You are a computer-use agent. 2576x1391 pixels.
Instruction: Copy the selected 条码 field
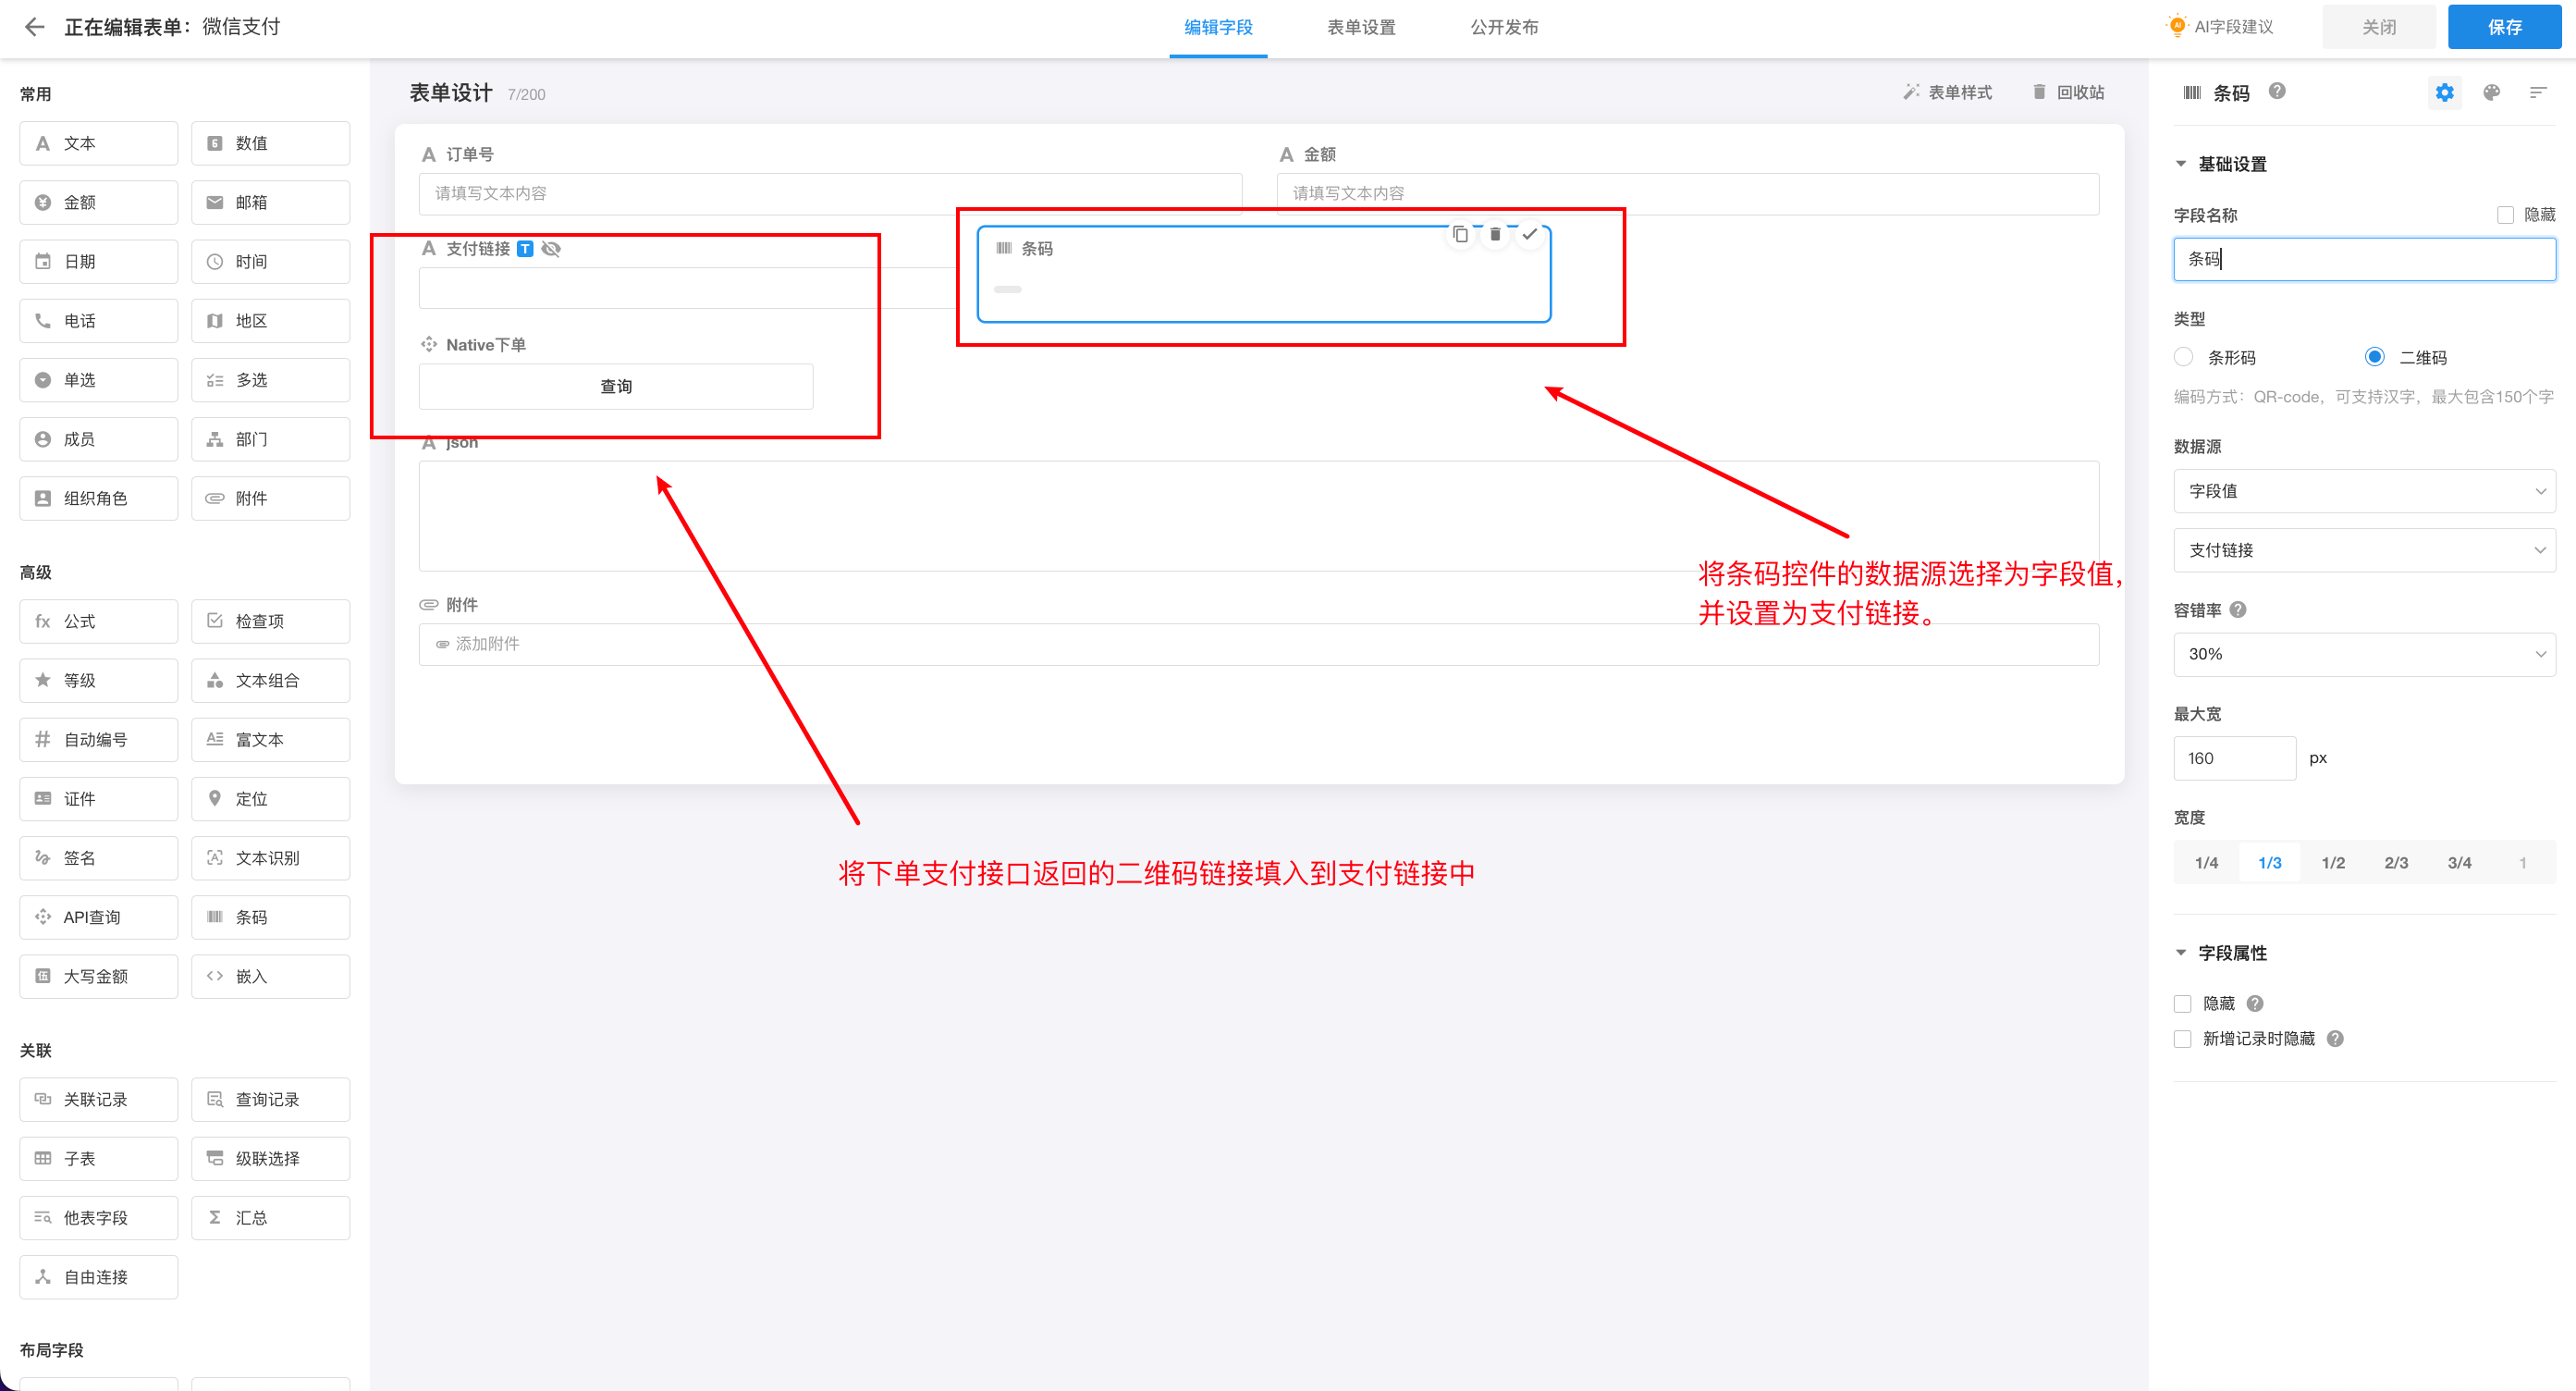pyautogui.click(x=1460, y=234)
